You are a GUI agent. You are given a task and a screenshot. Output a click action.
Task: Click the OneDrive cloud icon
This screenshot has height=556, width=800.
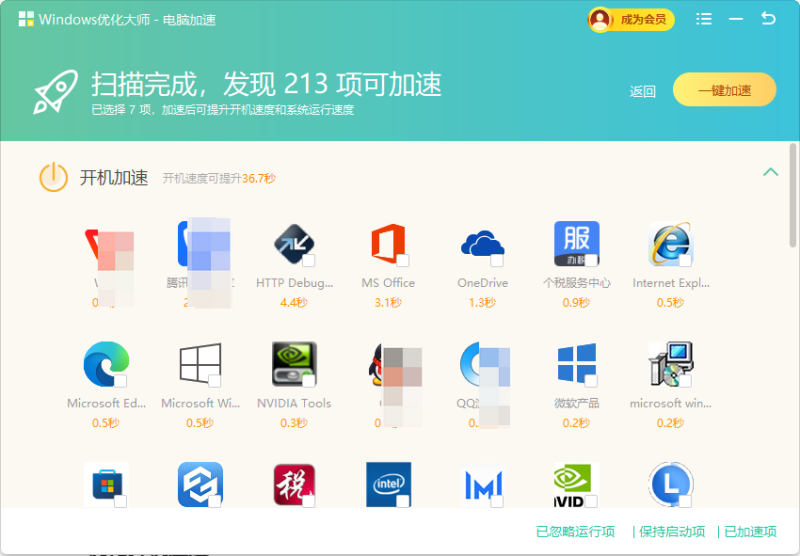tap(482, 244)
